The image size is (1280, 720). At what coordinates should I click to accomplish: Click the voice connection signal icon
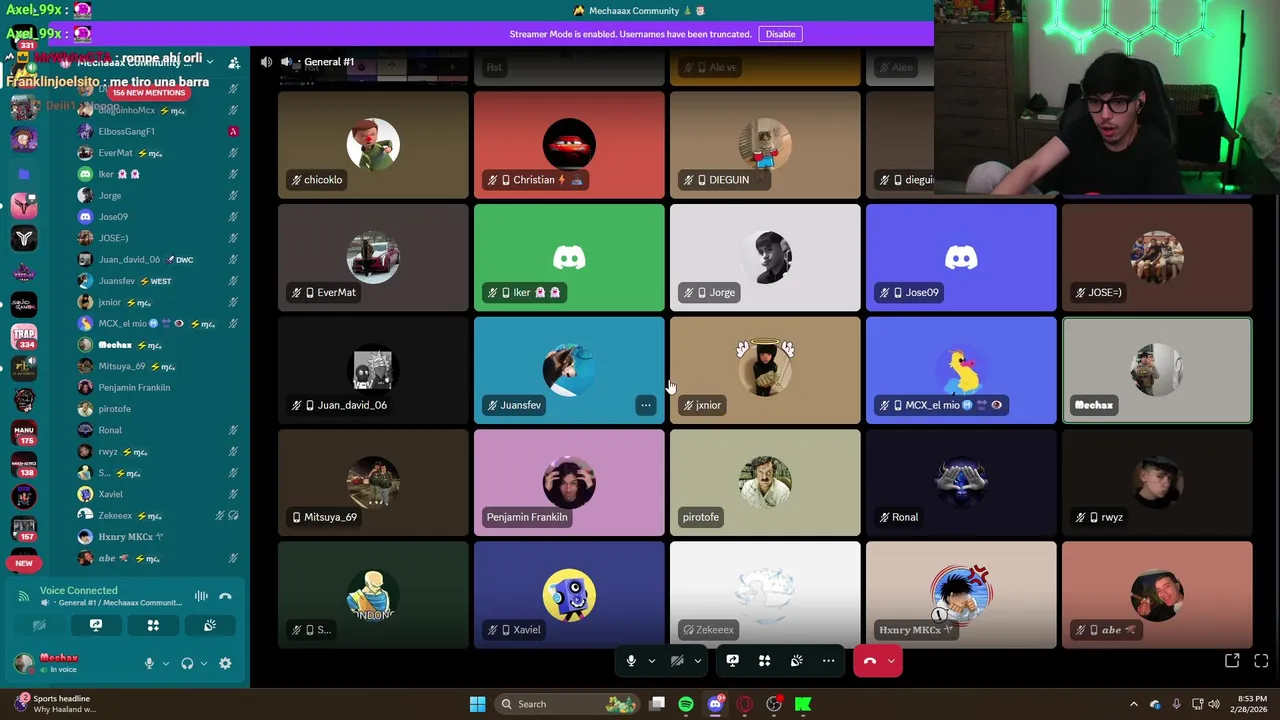[23, 596]
